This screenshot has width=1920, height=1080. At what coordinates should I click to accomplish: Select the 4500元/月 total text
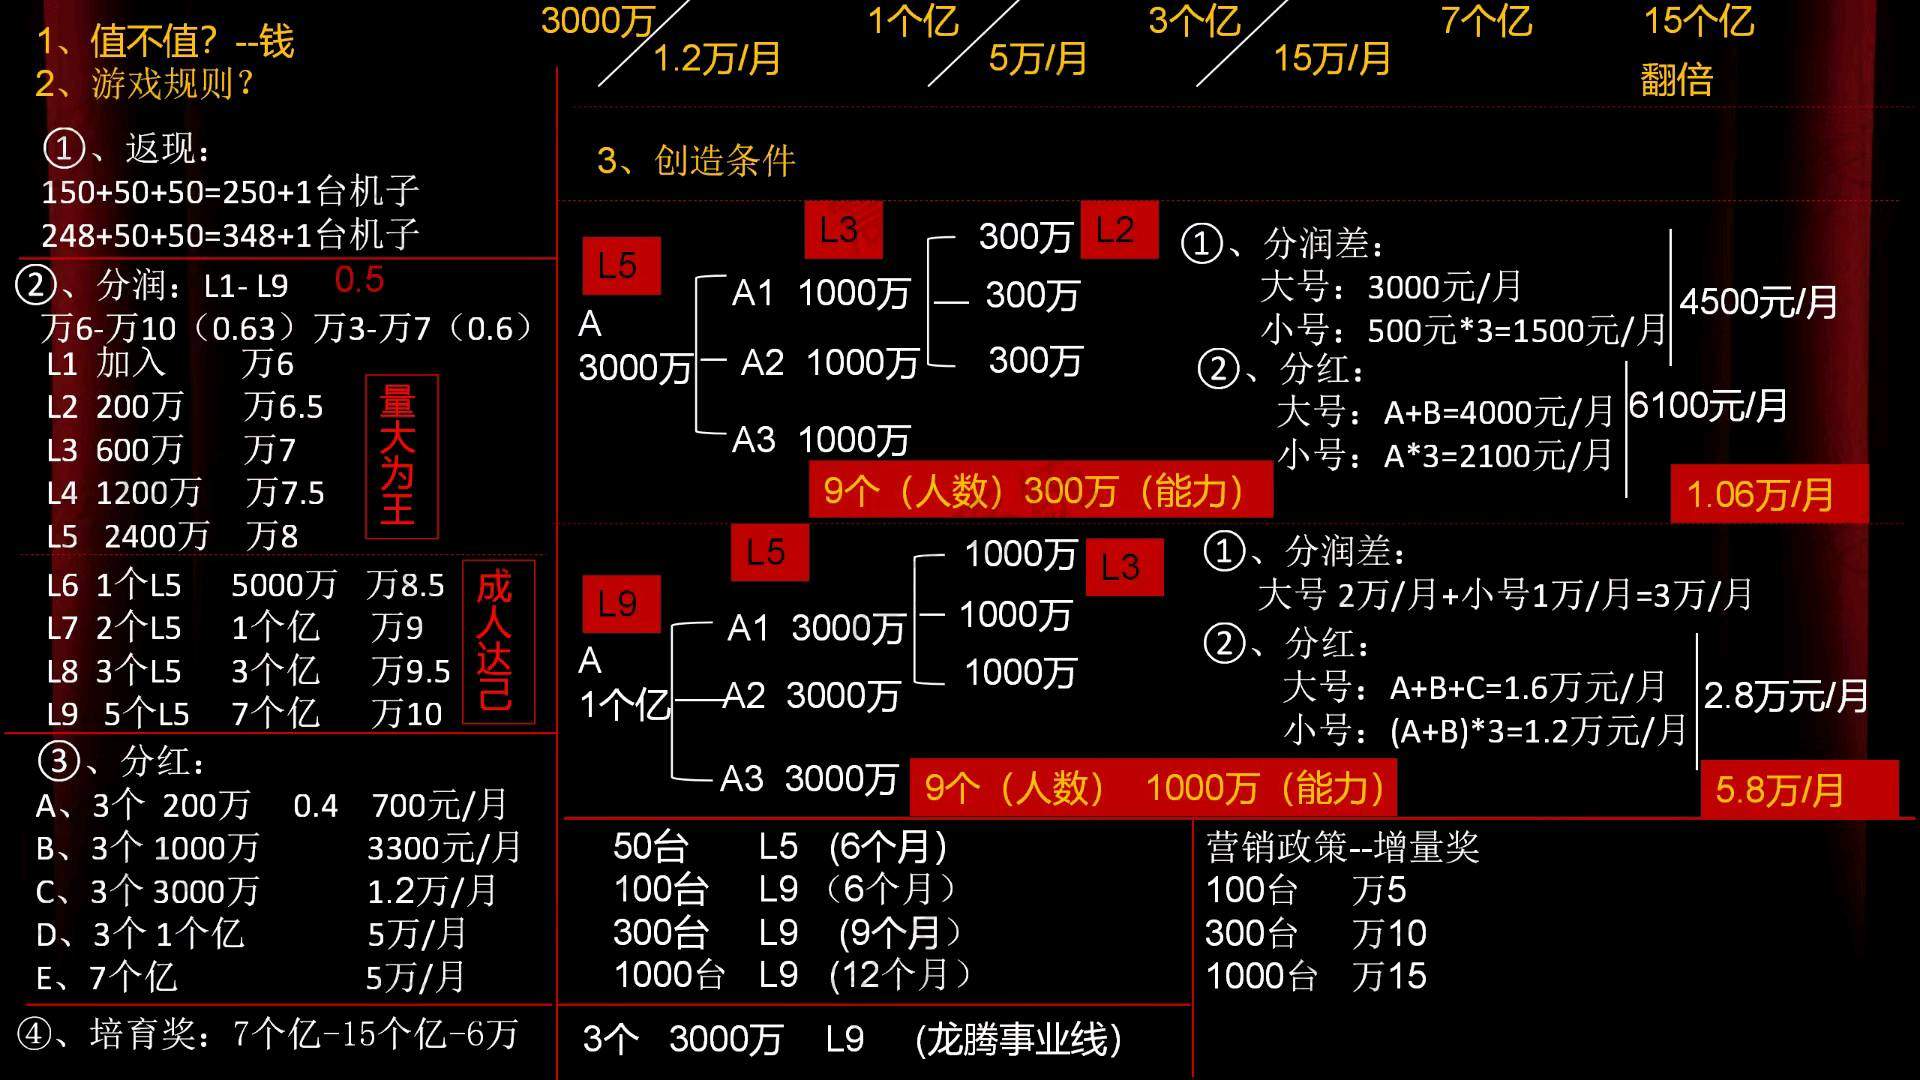tap(1757, 301)
